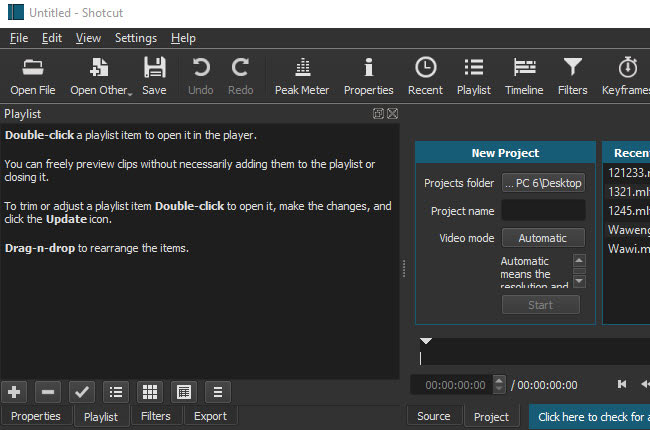Open the Recent panel from toolbar
This screenshot has width=650, height=430.
click(x=425, y=77)
